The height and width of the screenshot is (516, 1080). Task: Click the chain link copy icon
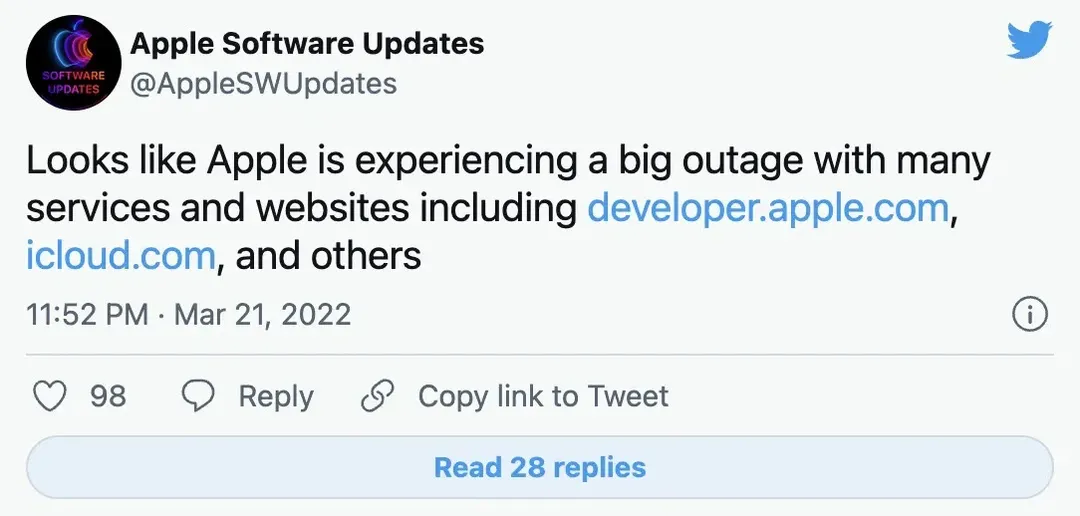click(x=377, y=397)
